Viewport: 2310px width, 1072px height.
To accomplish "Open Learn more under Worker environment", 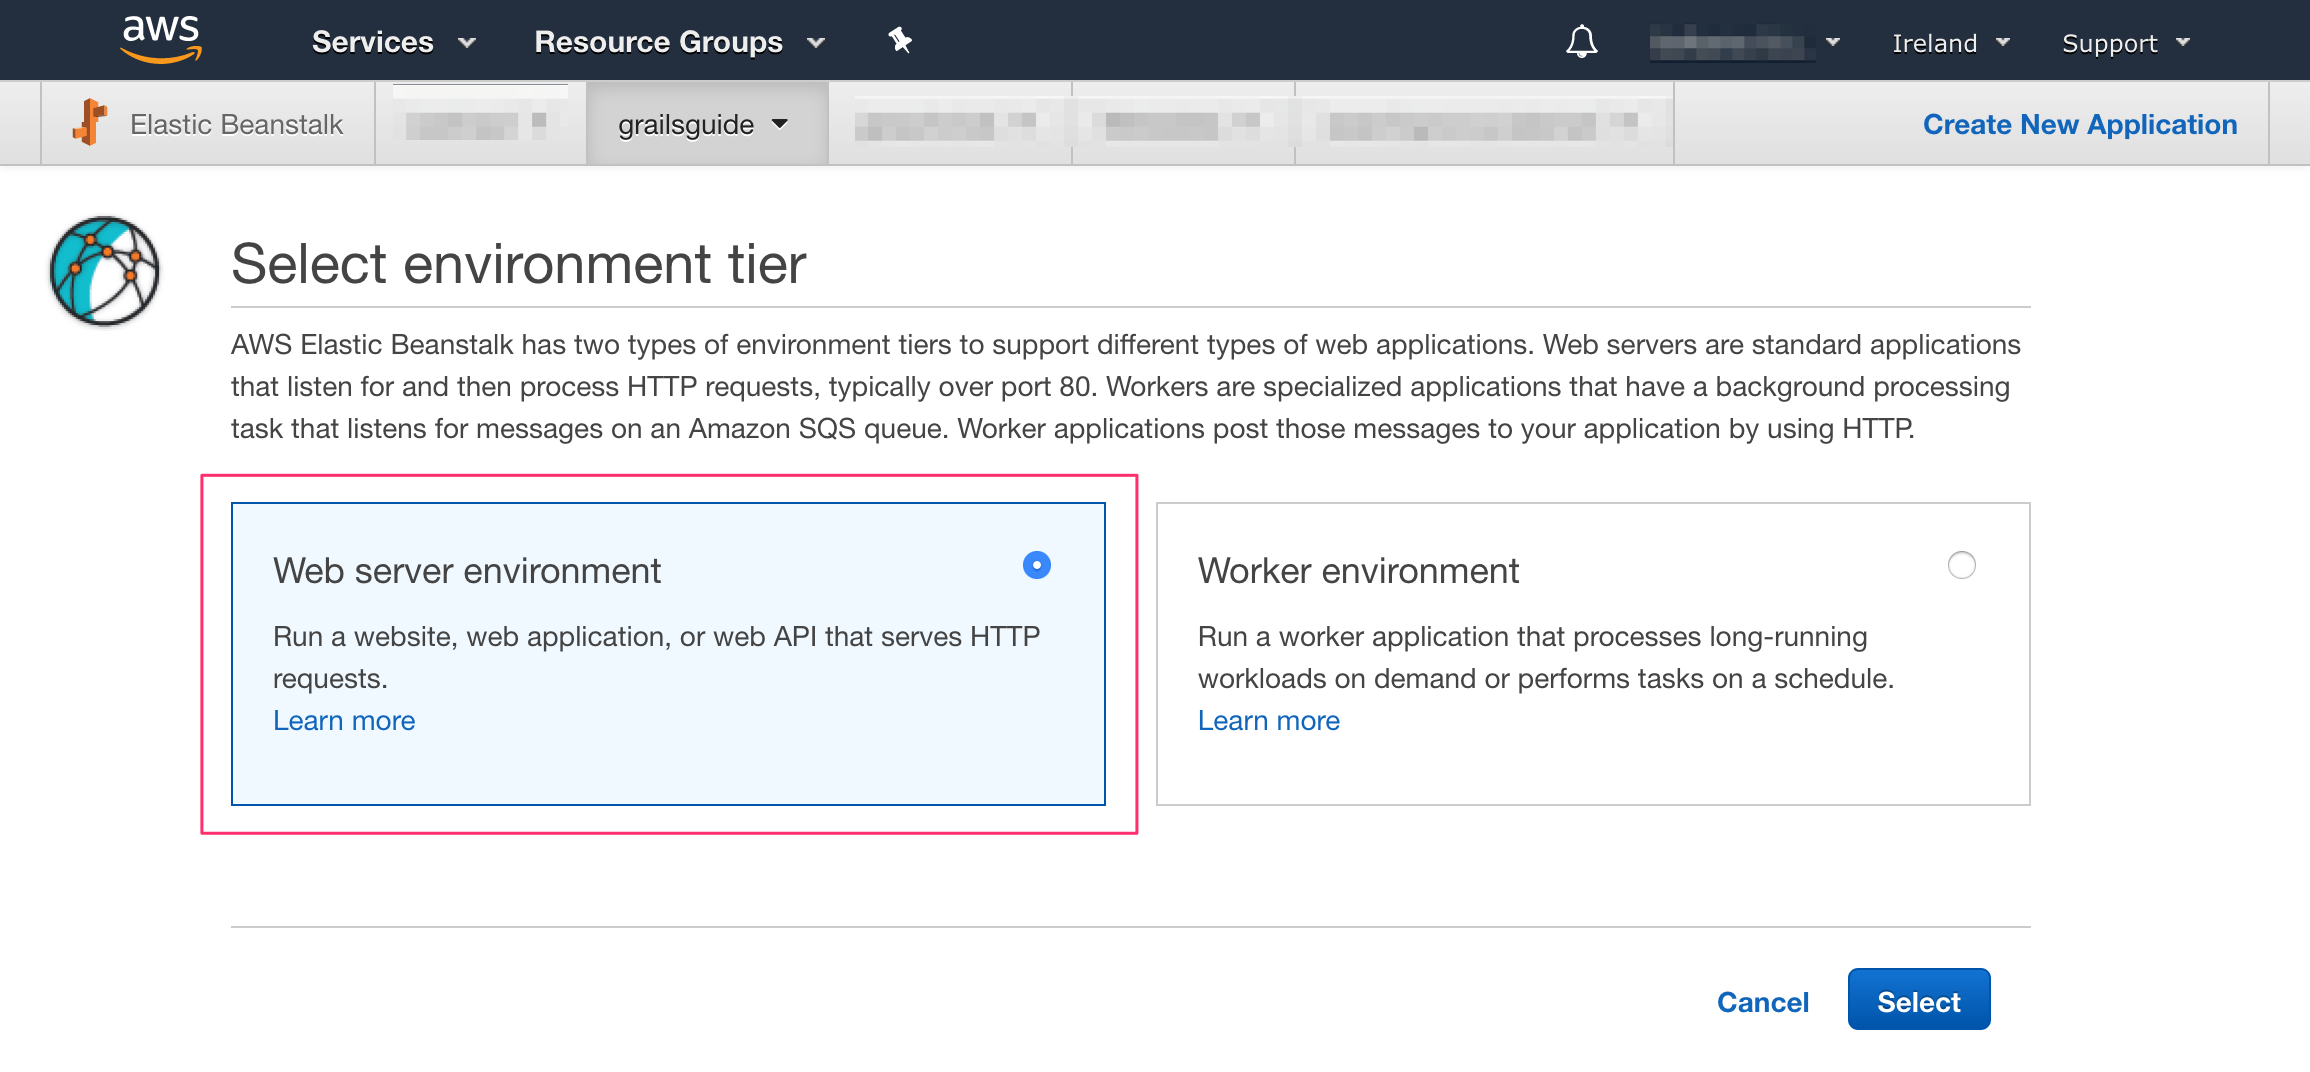I will click(1269, 720).
